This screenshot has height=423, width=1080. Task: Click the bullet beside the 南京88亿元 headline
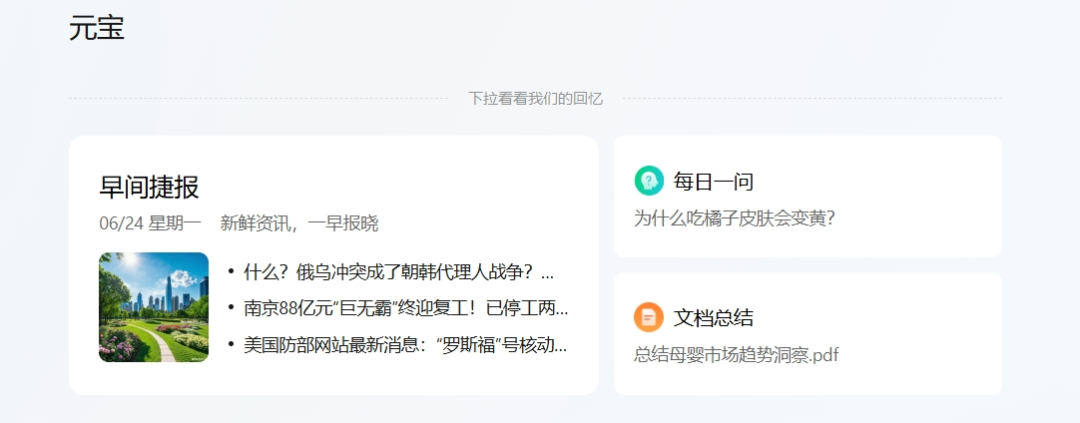(231, 308)
